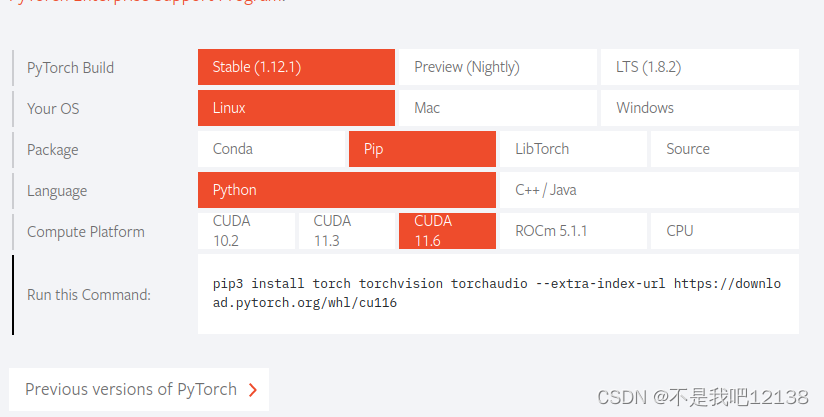The height and width of the screenshot is (417, 824).
Task: Pick Windows as your OS
Action: click(x=699, y=108)
